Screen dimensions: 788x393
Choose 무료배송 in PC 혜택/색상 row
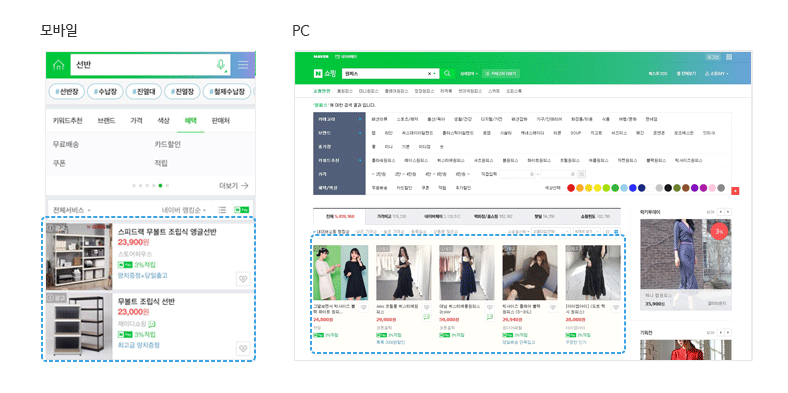point(379,188)
